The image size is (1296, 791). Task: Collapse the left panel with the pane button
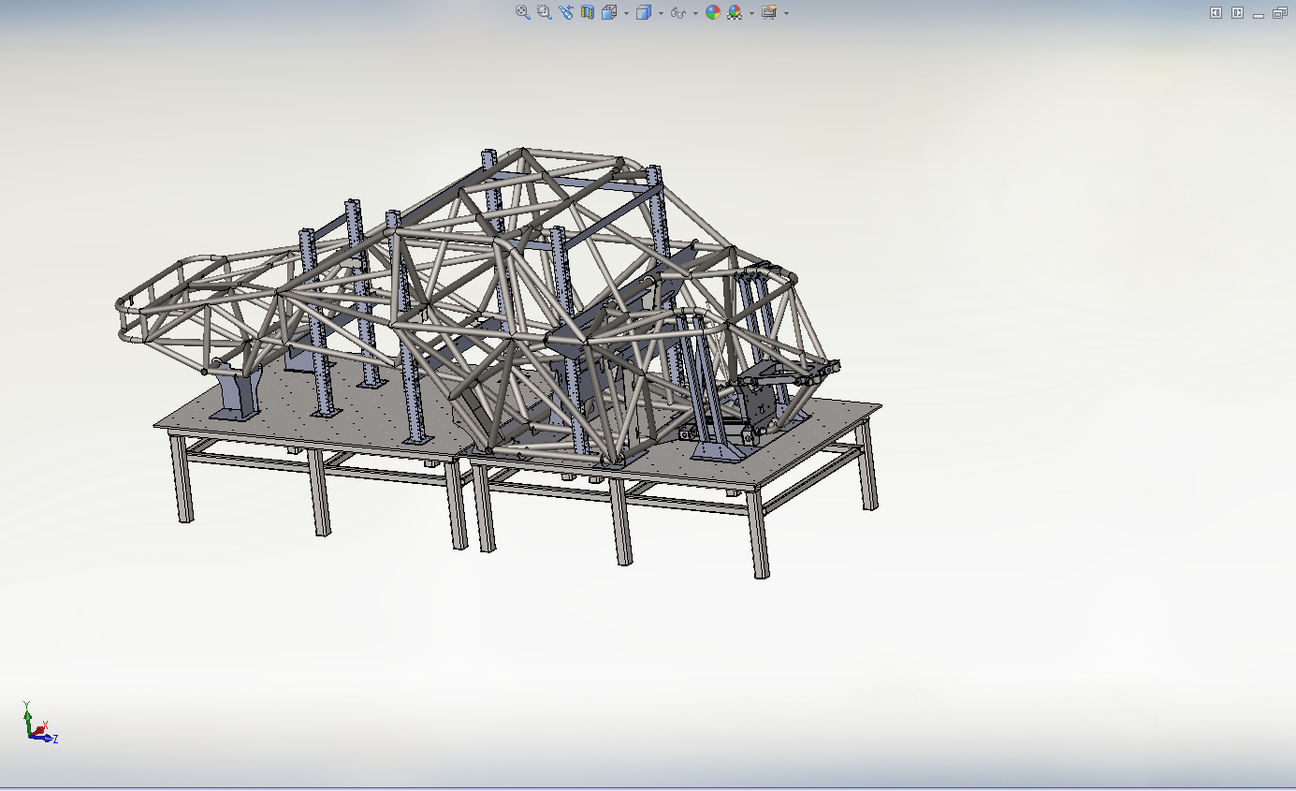point(1216,14)
